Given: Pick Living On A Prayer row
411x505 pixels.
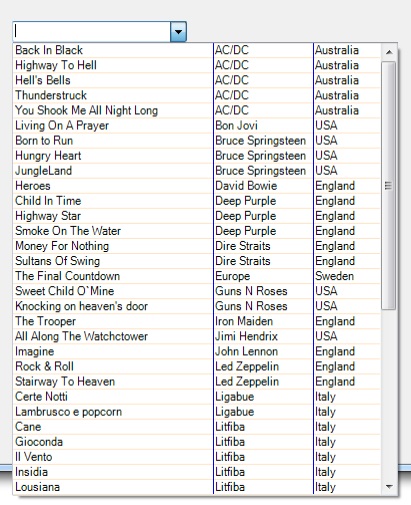Looking at the screenshot, I should pyautogui.click(x=197, y=125).
